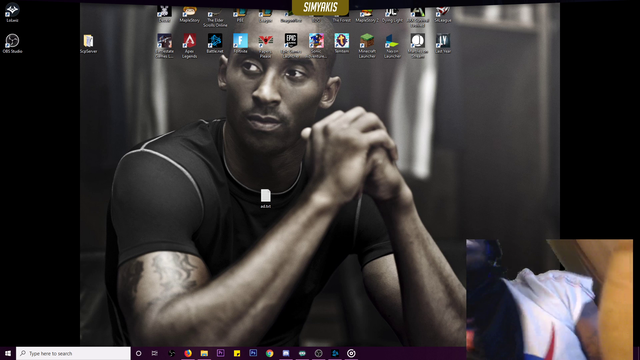The width and height of the screenshot is (640, 360).
Task: Open Firefox from the taskbar
Action: (x=188, y=353)
